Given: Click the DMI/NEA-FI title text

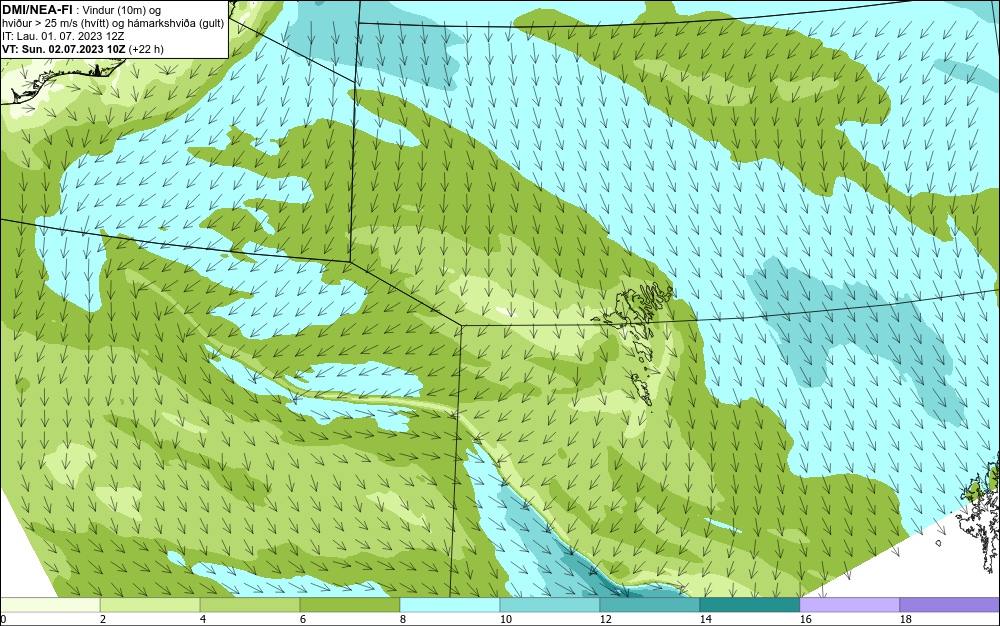Looking at the screenshot, I should (x=37, y=9).
